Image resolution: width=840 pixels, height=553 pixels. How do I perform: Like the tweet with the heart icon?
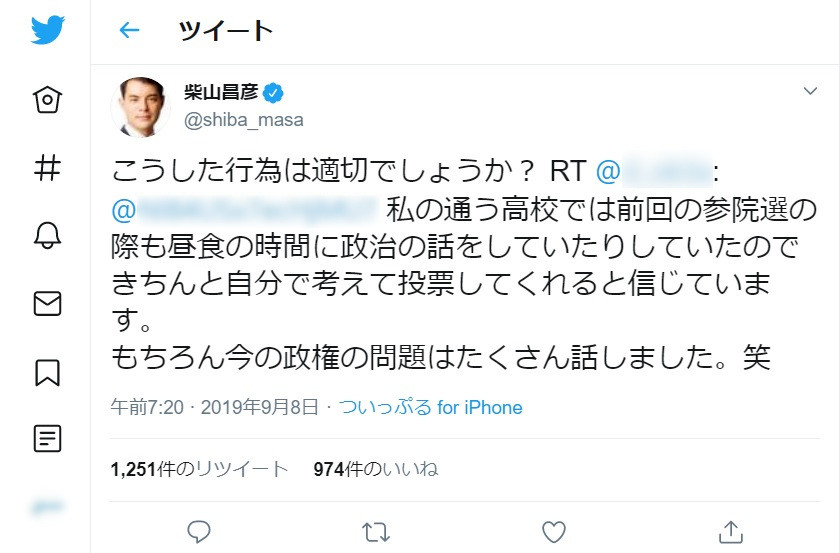553,530
